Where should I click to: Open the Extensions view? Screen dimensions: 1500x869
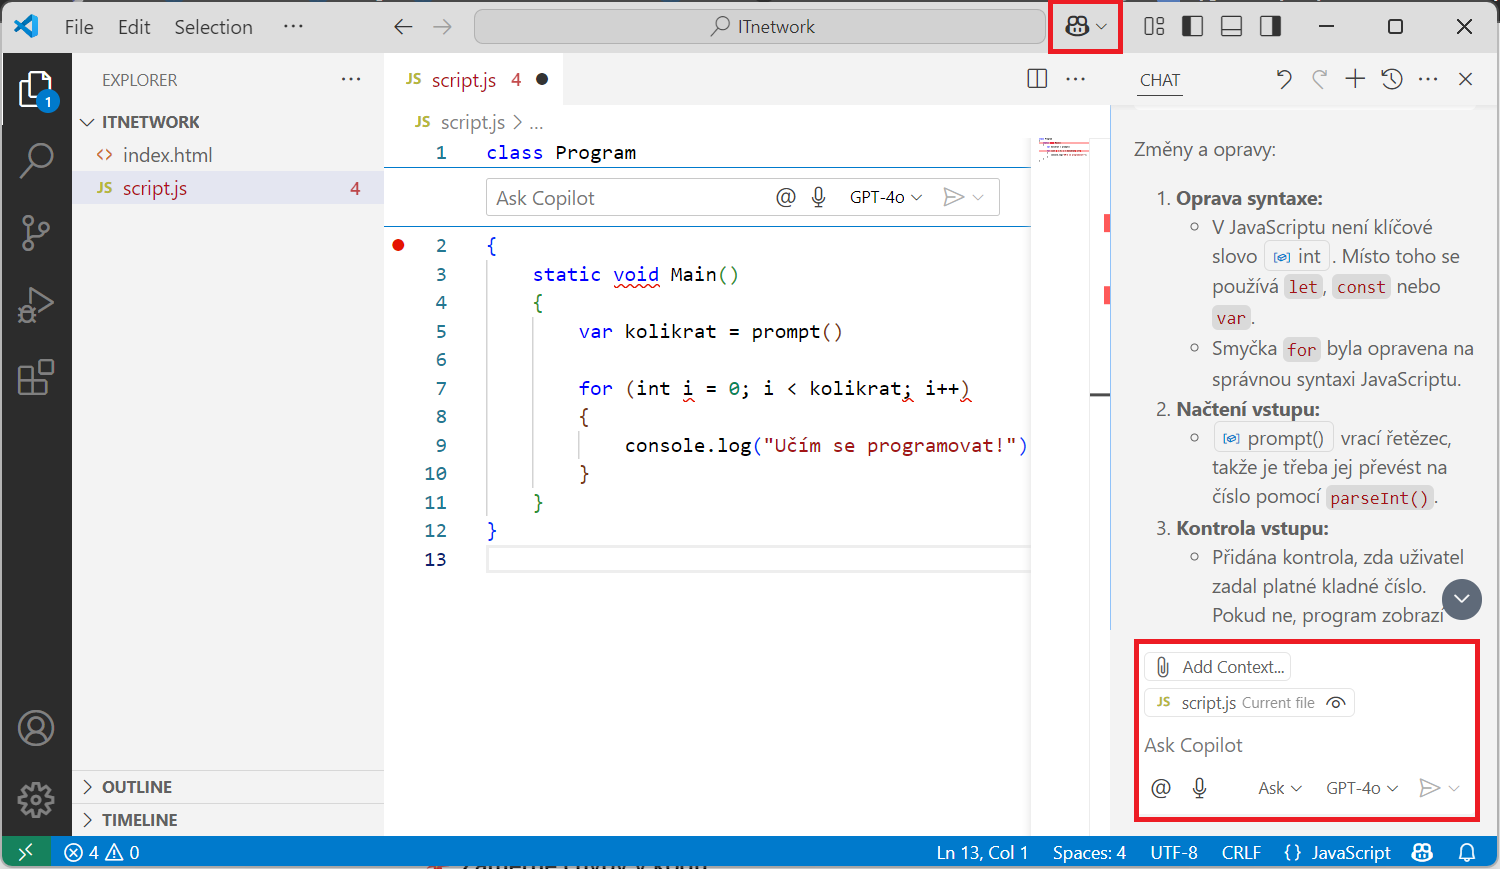pos(36,378)
